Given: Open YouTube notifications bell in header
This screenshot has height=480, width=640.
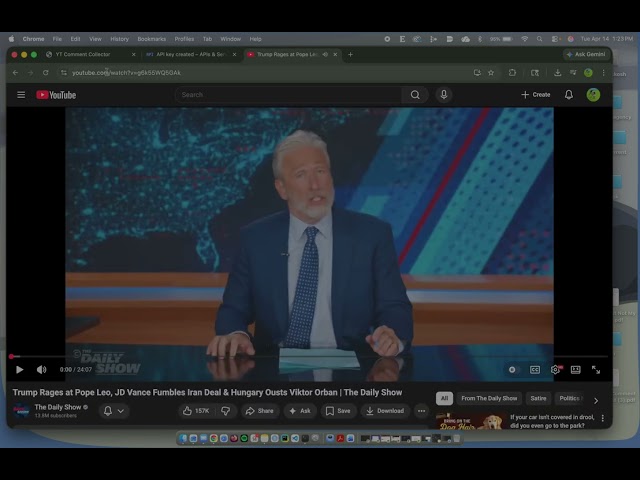Looking at the screenshot, I should [569, 95].
